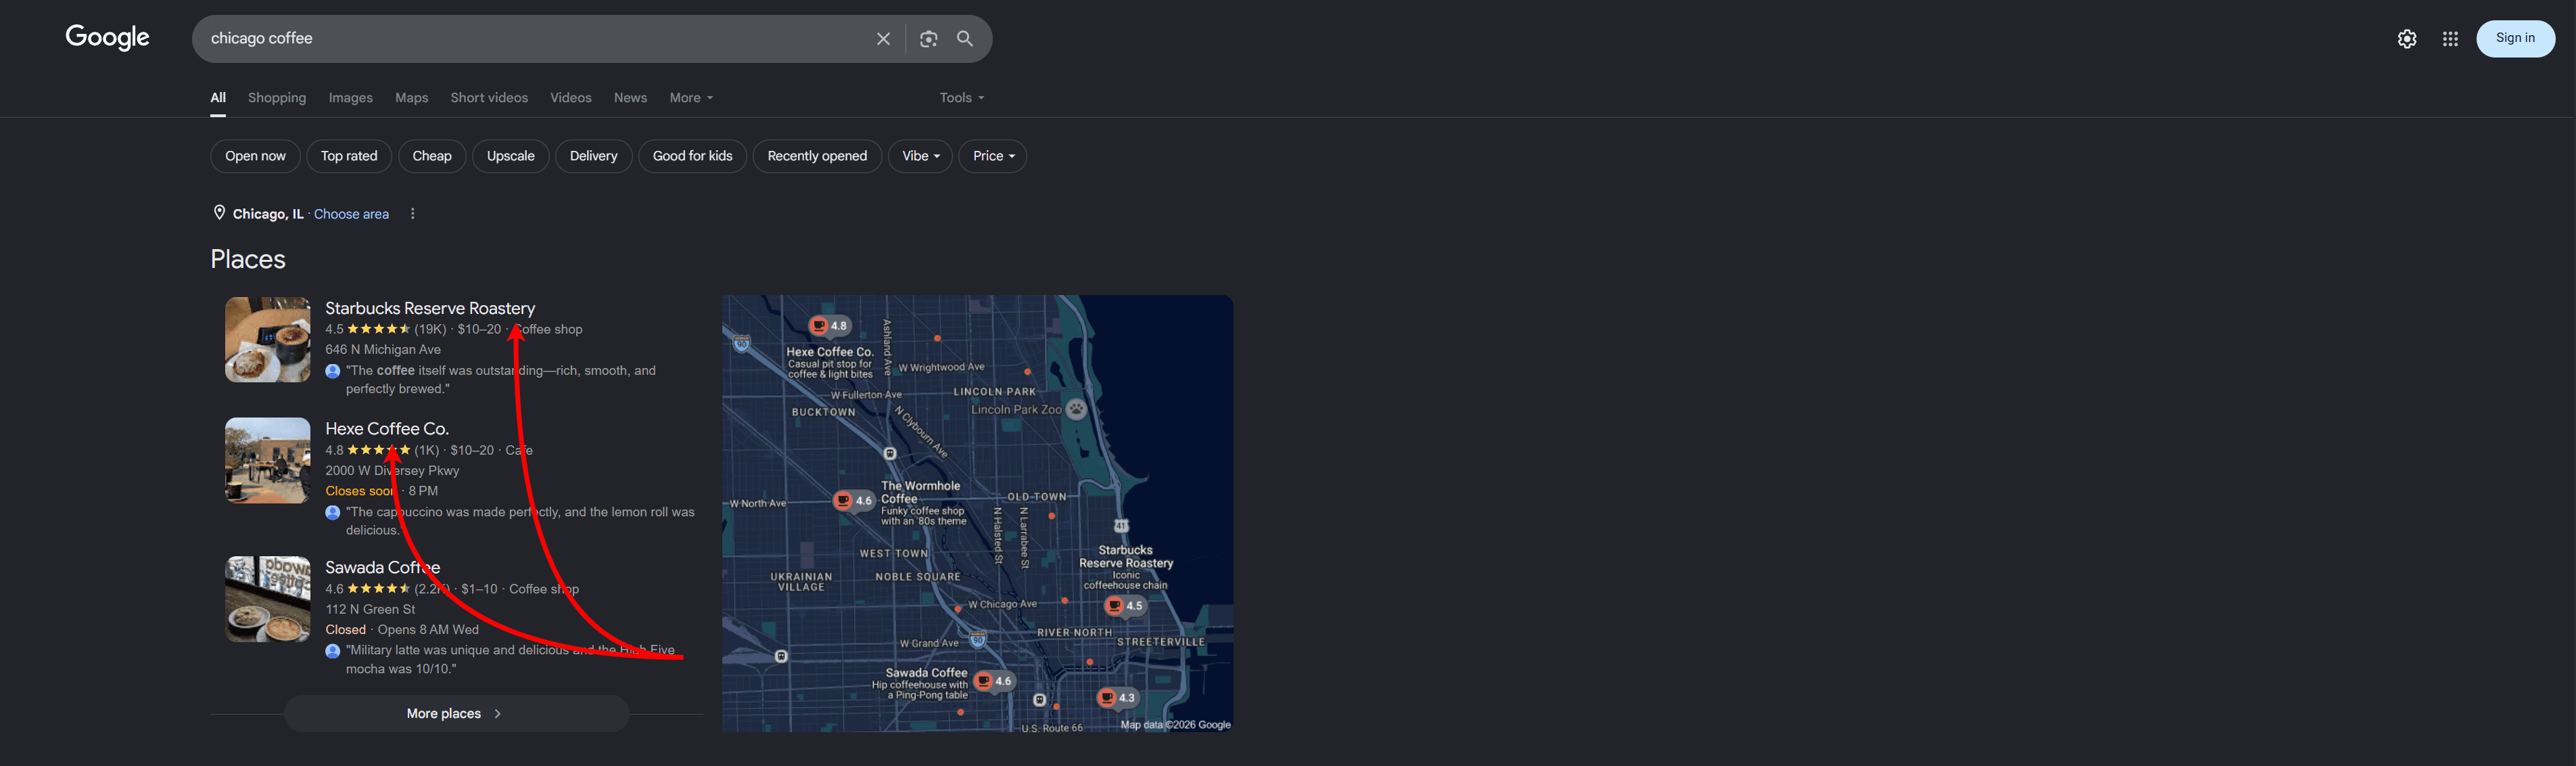Select the All results tab
The image size is (2576, 766).
218,98
